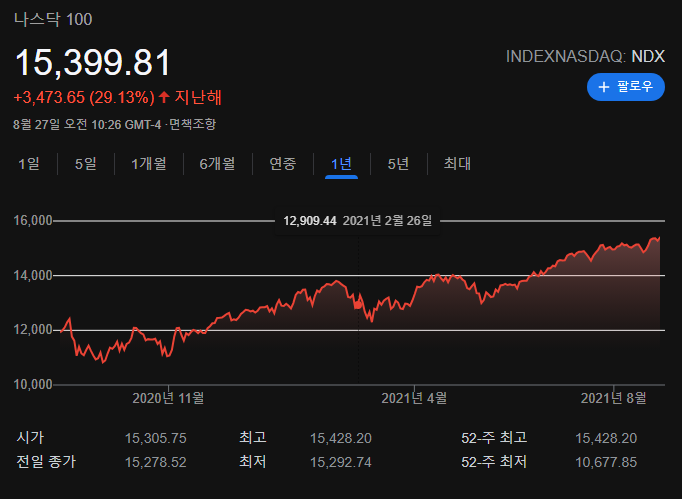Click the +3,473.65 (29.13%) change value
The width and height of the screenshot is (682, 499).
pyautogui.click(x=84, y=97)
